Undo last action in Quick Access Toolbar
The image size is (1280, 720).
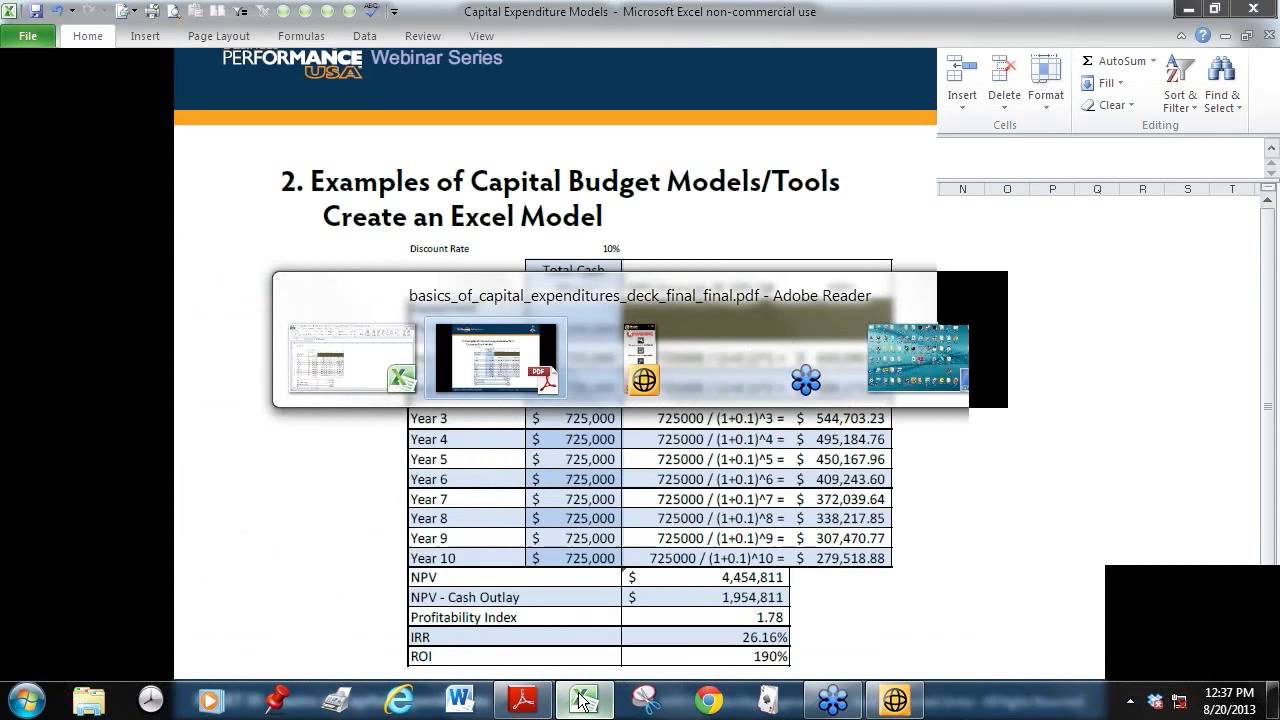coord(56,11)
